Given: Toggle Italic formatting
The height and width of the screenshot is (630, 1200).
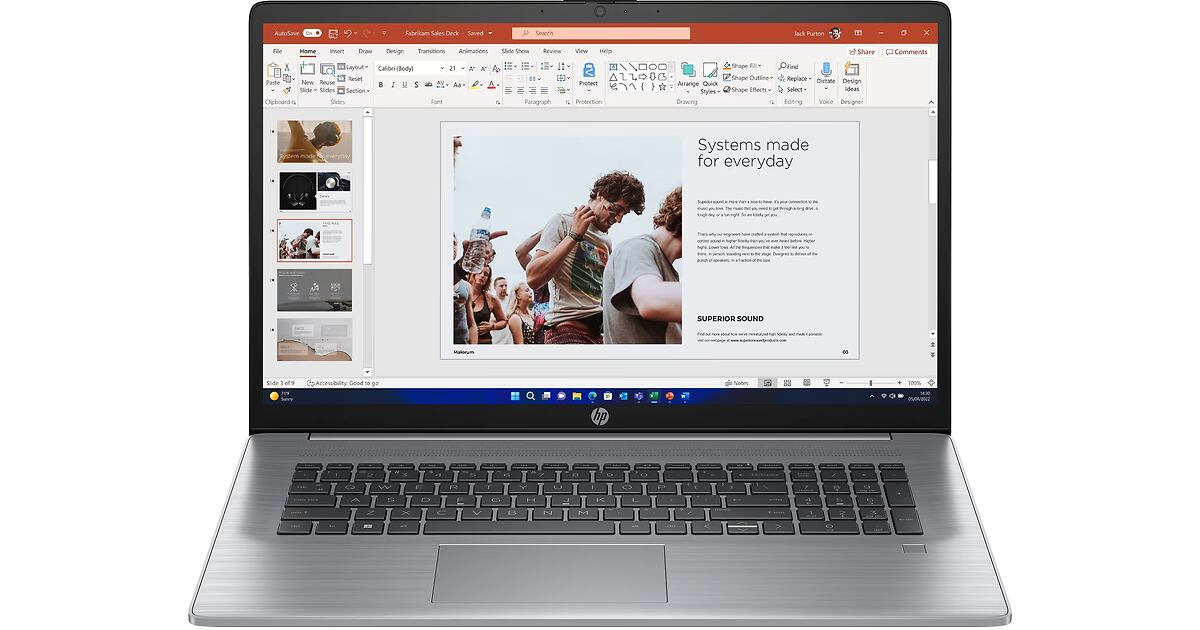Looking at the screenshot, I should [x=392, y=85].
